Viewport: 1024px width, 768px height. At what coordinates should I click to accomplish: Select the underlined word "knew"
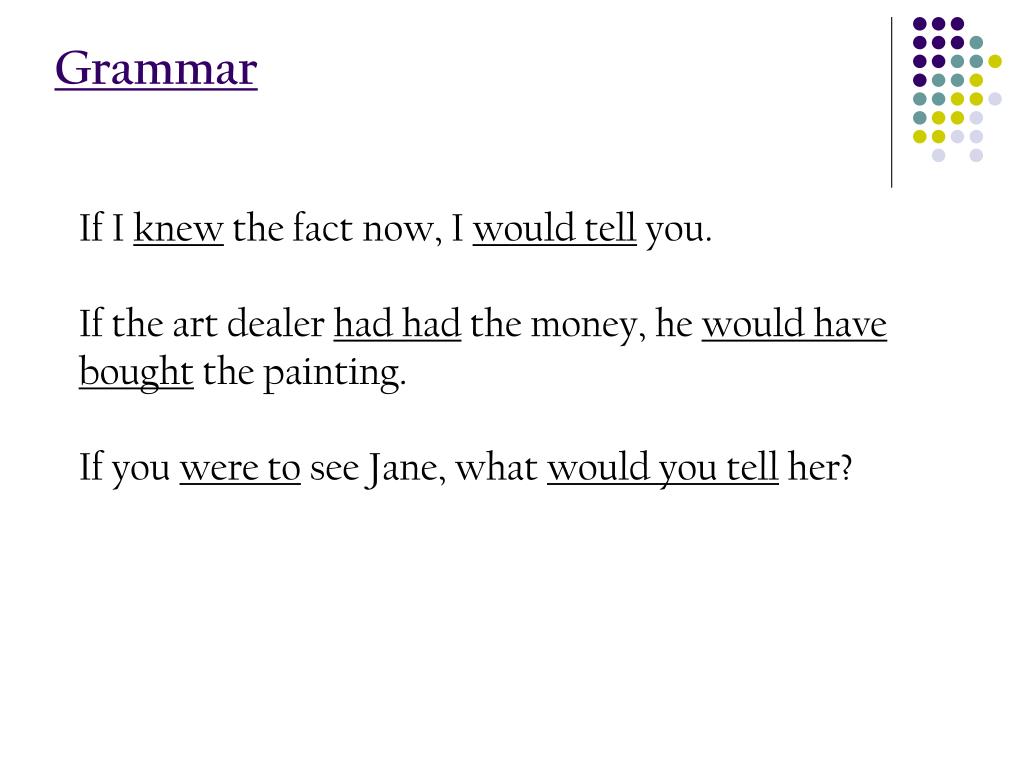[x=179, y=229]
